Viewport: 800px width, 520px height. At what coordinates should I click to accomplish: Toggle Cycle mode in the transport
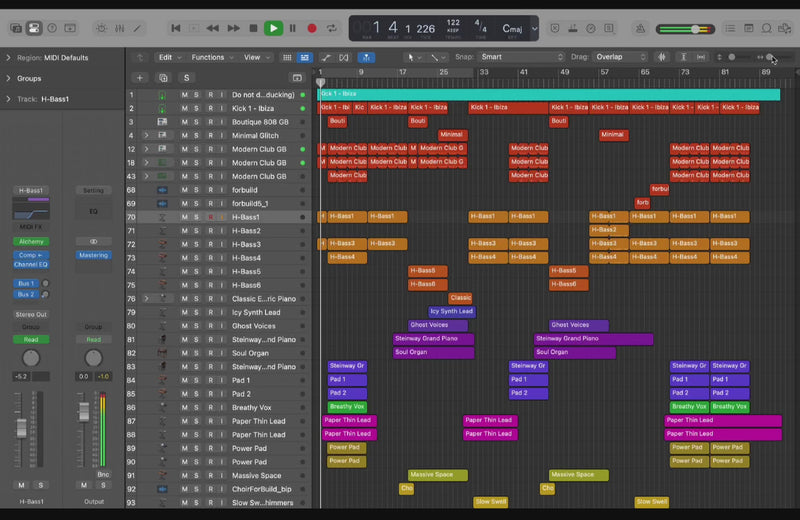331,28
